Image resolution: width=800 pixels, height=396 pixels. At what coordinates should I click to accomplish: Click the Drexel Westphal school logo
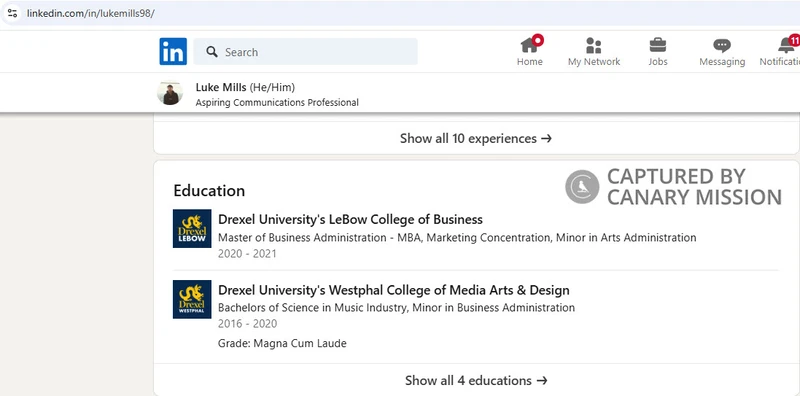(x=192, y=299)
